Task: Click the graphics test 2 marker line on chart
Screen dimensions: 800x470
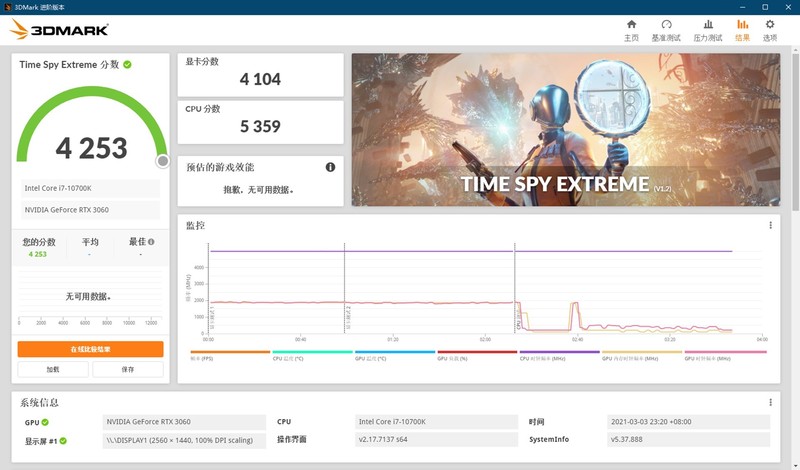Action: click(344, 288)
